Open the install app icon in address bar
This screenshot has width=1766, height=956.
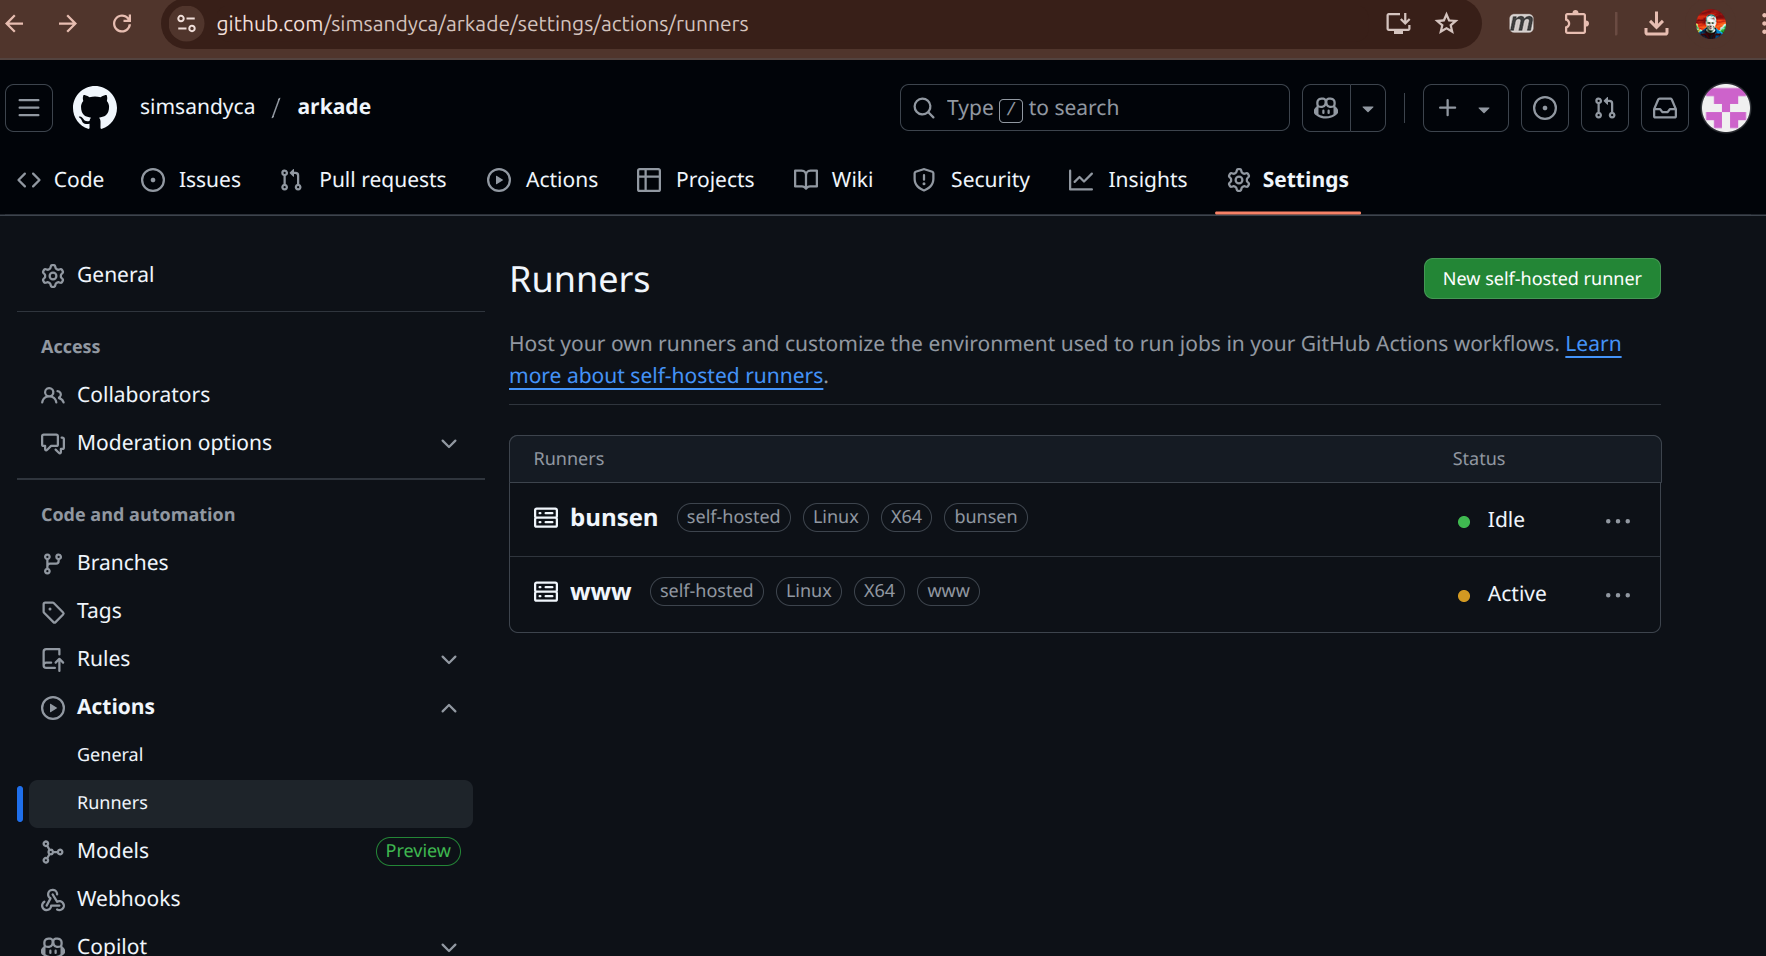coord(1398,23)
